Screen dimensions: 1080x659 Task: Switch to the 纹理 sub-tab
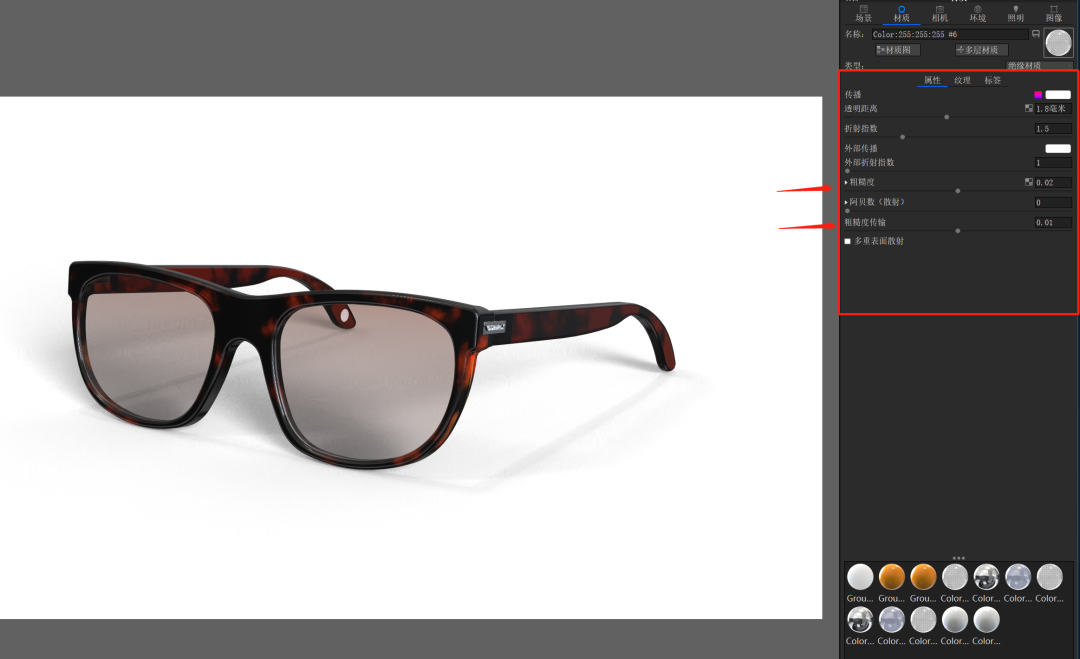click(x=962, y=81)
